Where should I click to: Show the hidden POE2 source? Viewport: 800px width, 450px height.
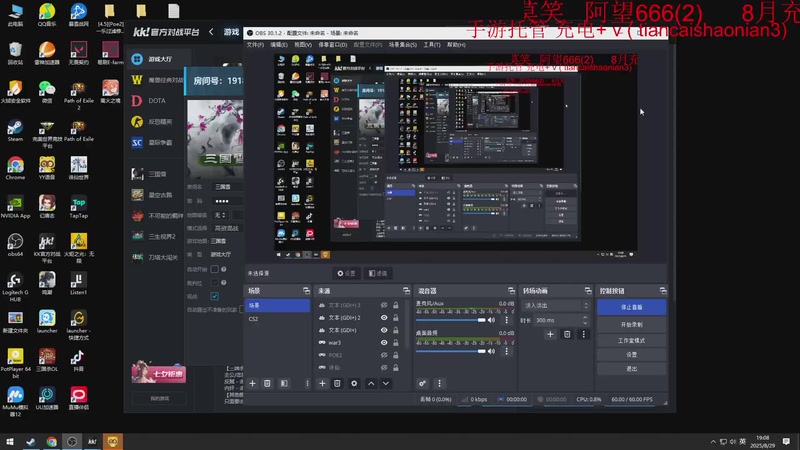pyautogui.click(x=384, y=355)
